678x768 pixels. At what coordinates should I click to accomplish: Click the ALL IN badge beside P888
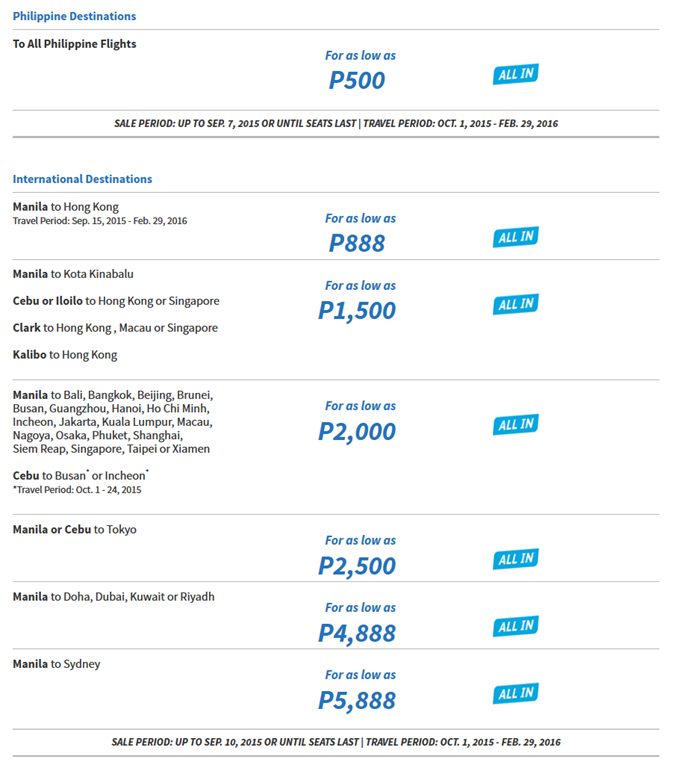pyautogui.click(x=515, y=237)
